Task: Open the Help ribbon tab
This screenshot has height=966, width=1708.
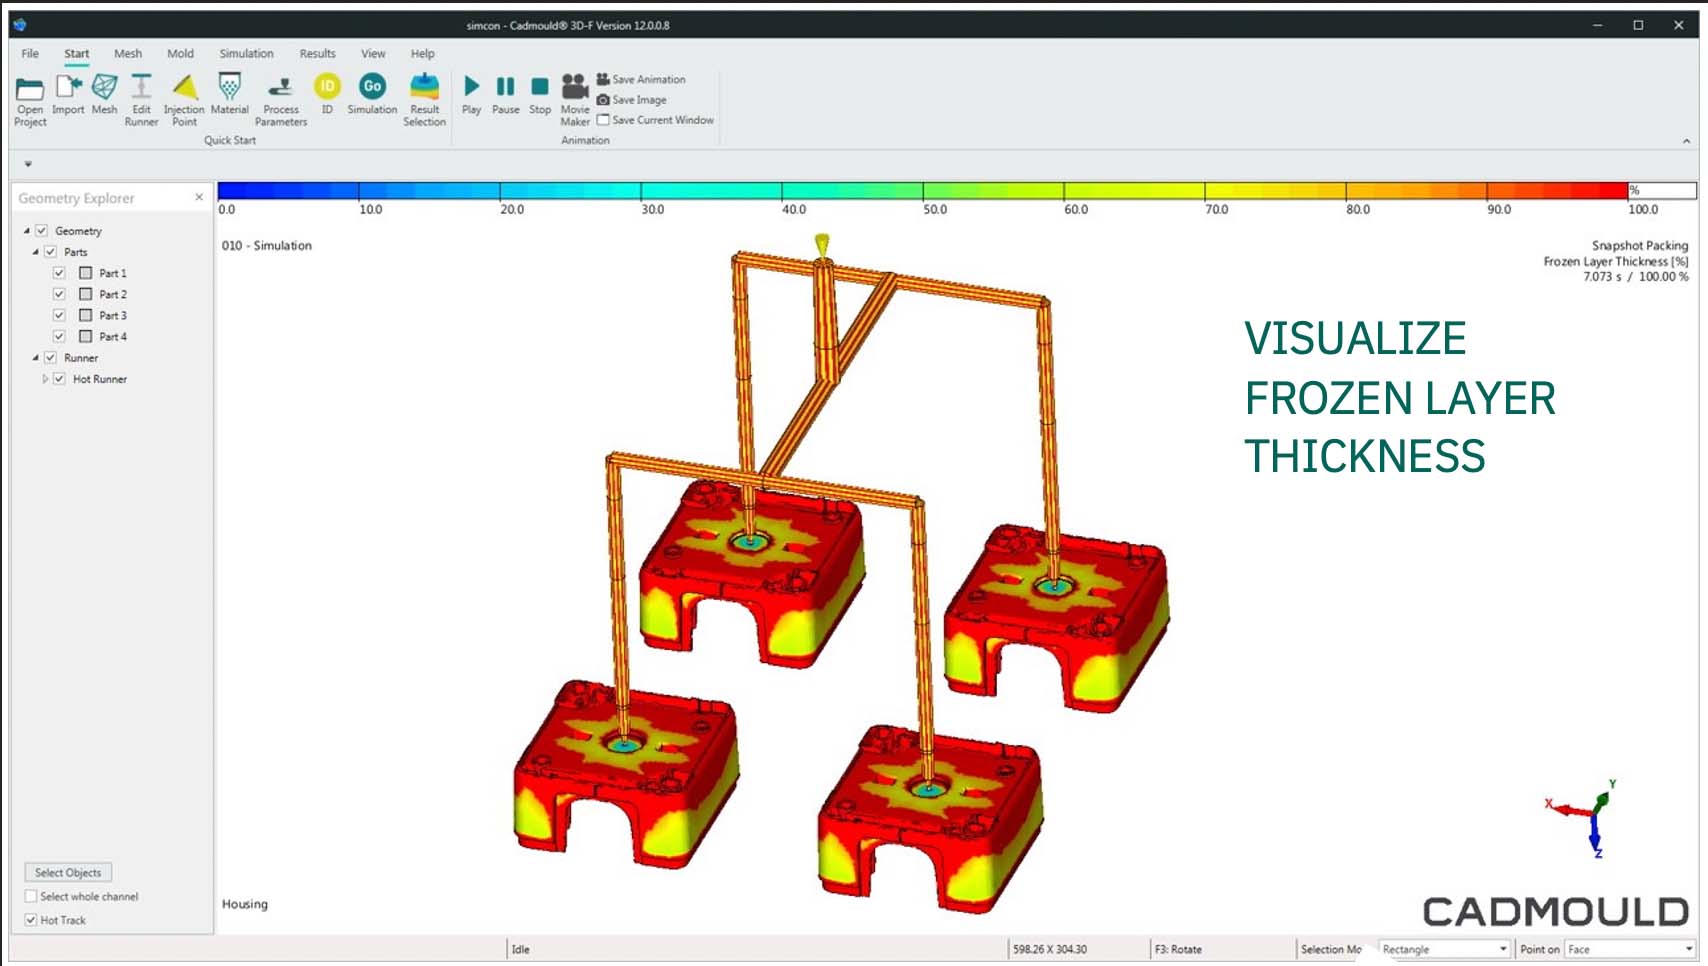Action: point(422,54)
